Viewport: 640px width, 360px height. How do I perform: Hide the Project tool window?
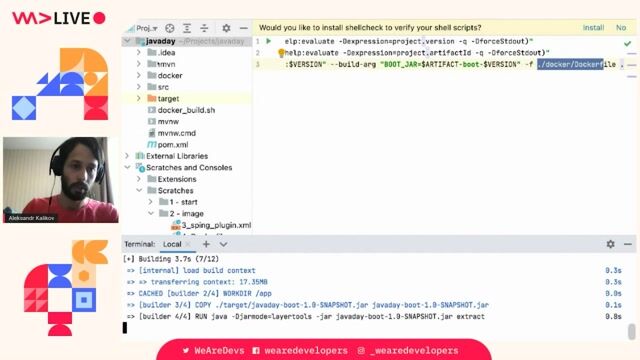tap(244, 28)
